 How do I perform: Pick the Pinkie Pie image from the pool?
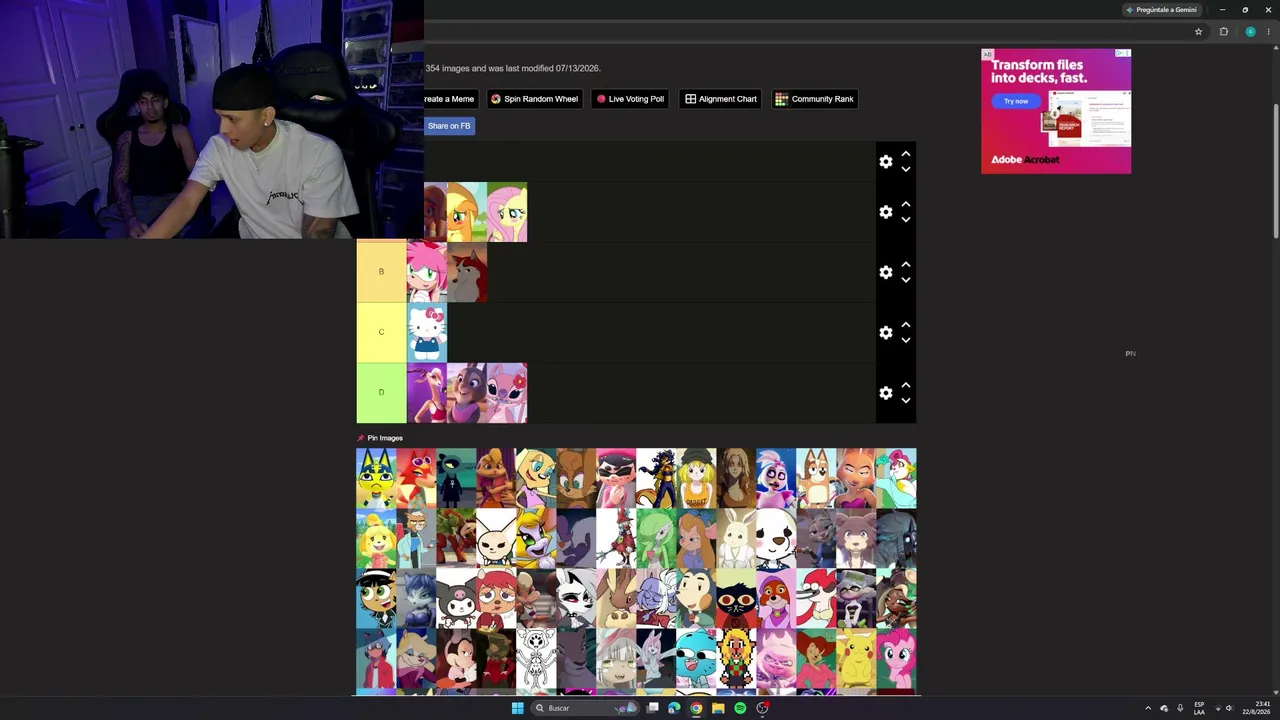point(896,659)
